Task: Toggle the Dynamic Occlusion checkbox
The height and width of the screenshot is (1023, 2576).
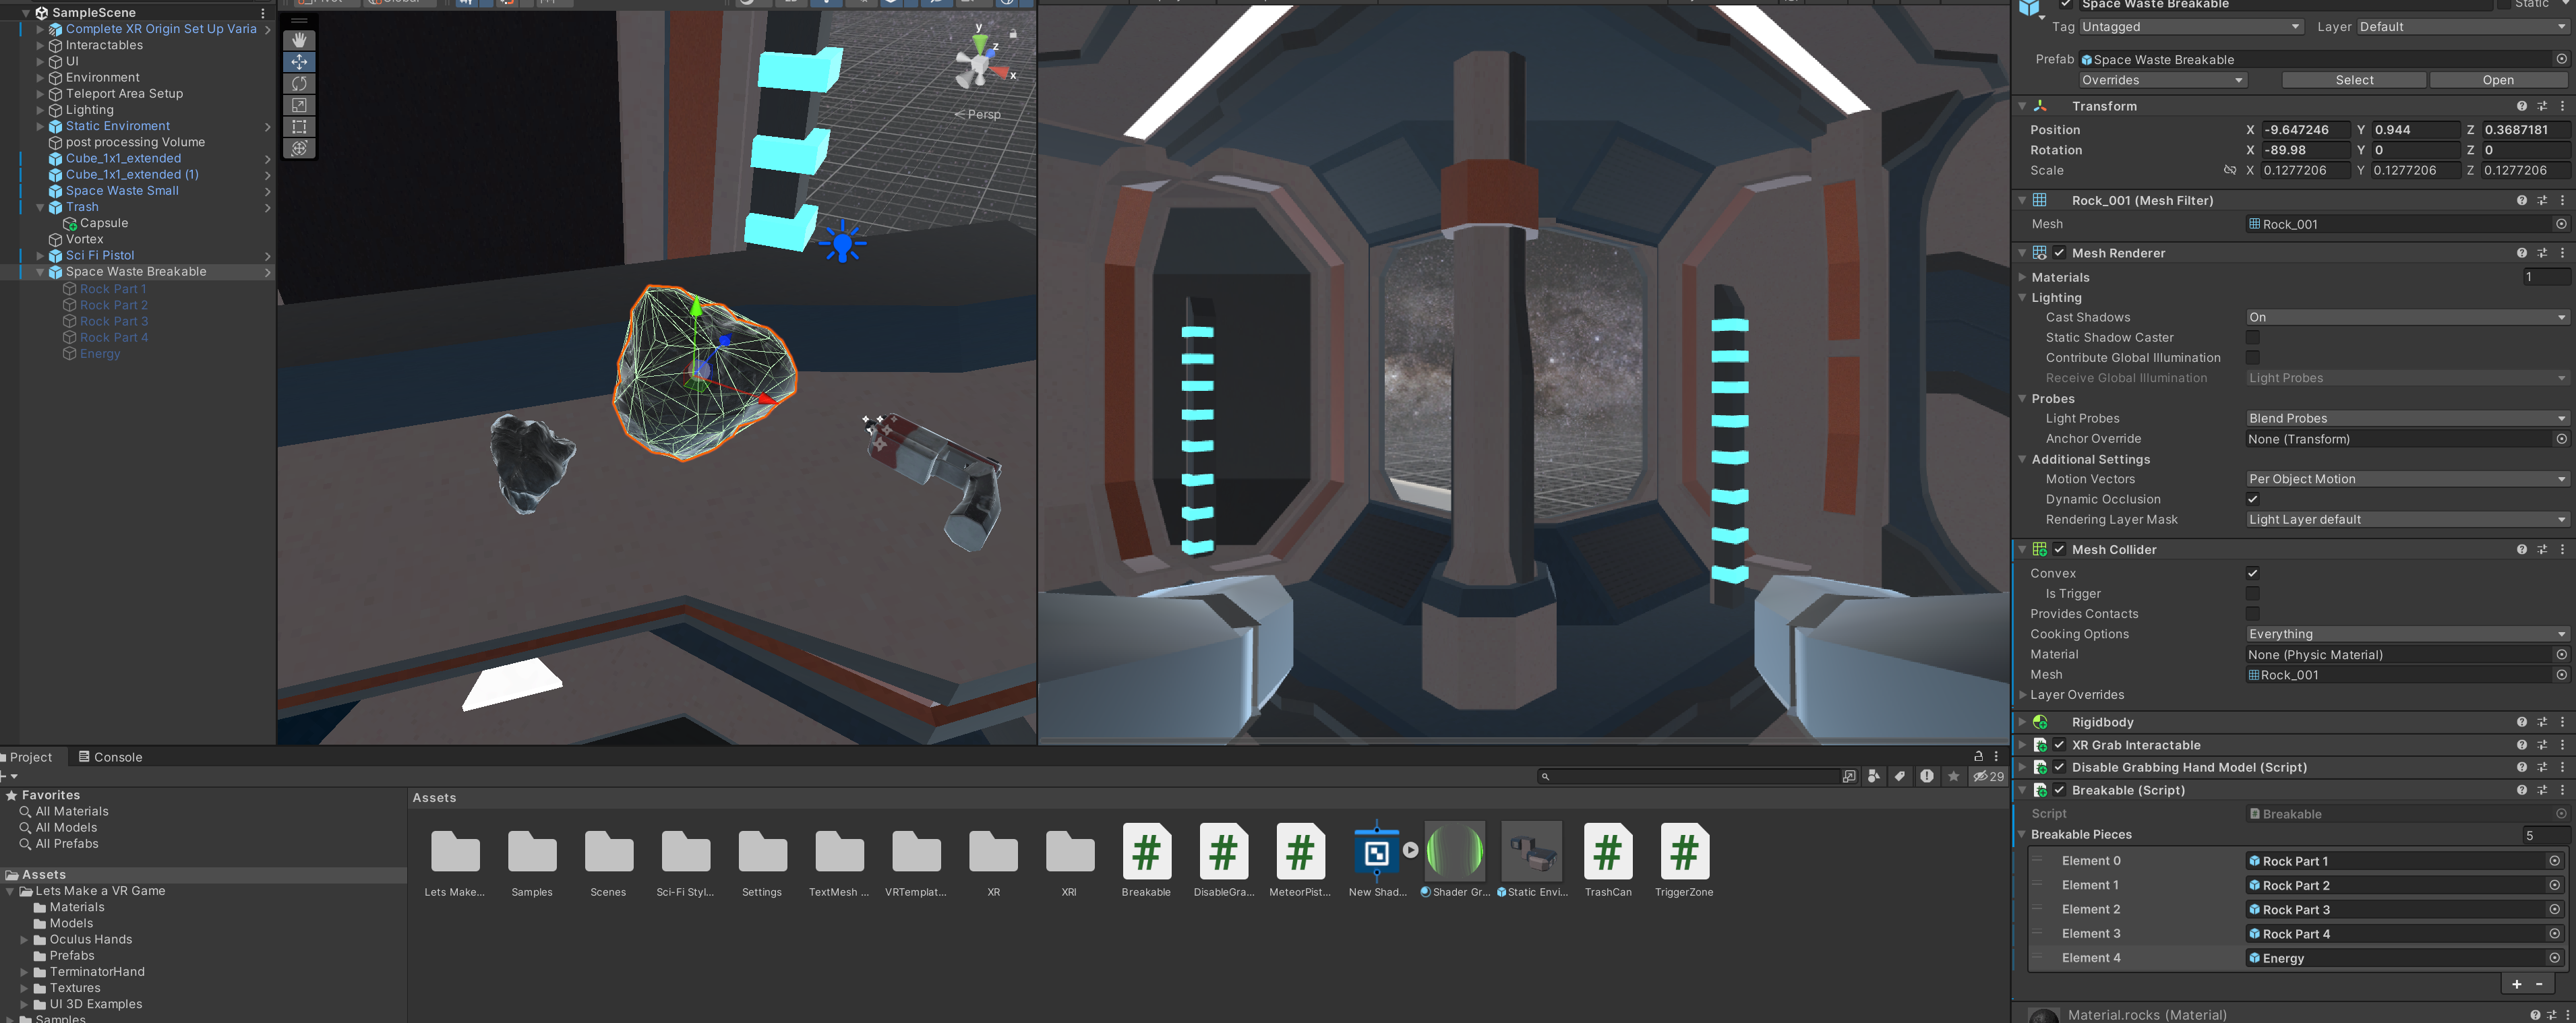Action: 2252,499
